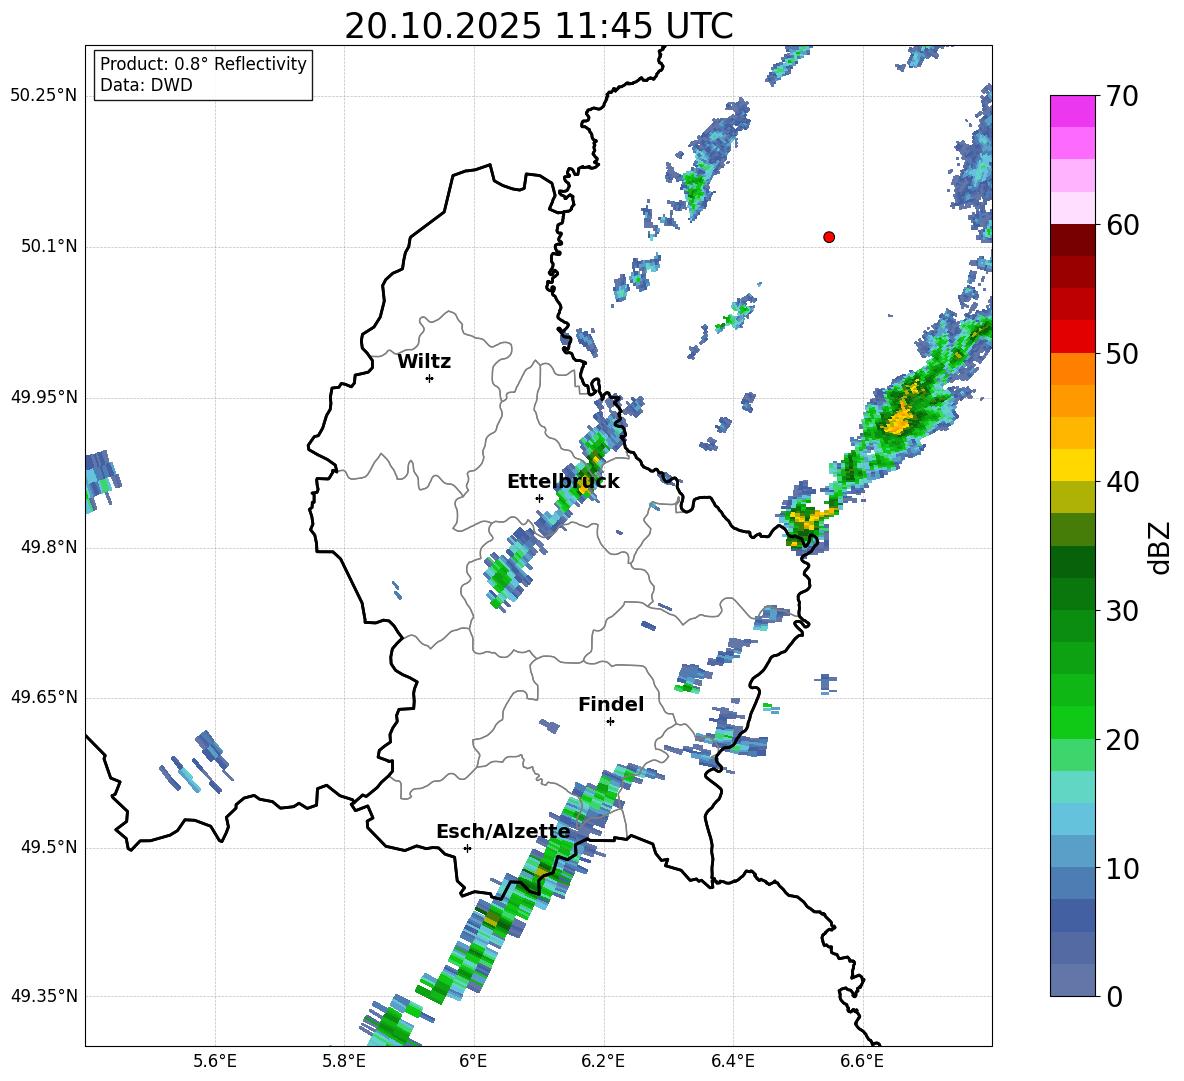Click the orange colorbar segment just below 50

[x=1072, y=369]
